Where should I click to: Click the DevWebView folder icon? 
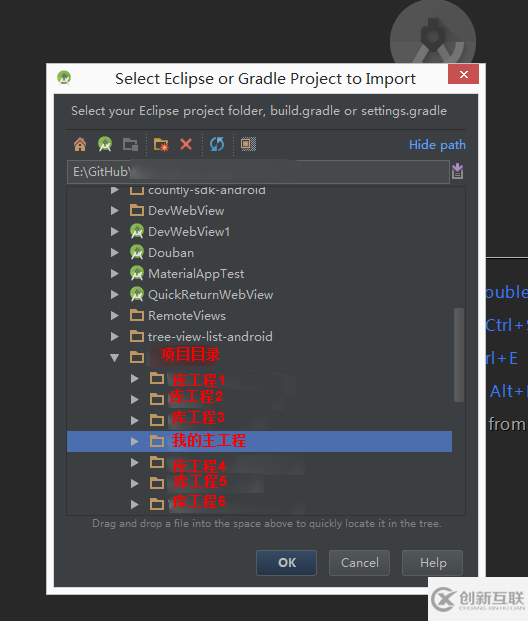(x=137, y=210)
